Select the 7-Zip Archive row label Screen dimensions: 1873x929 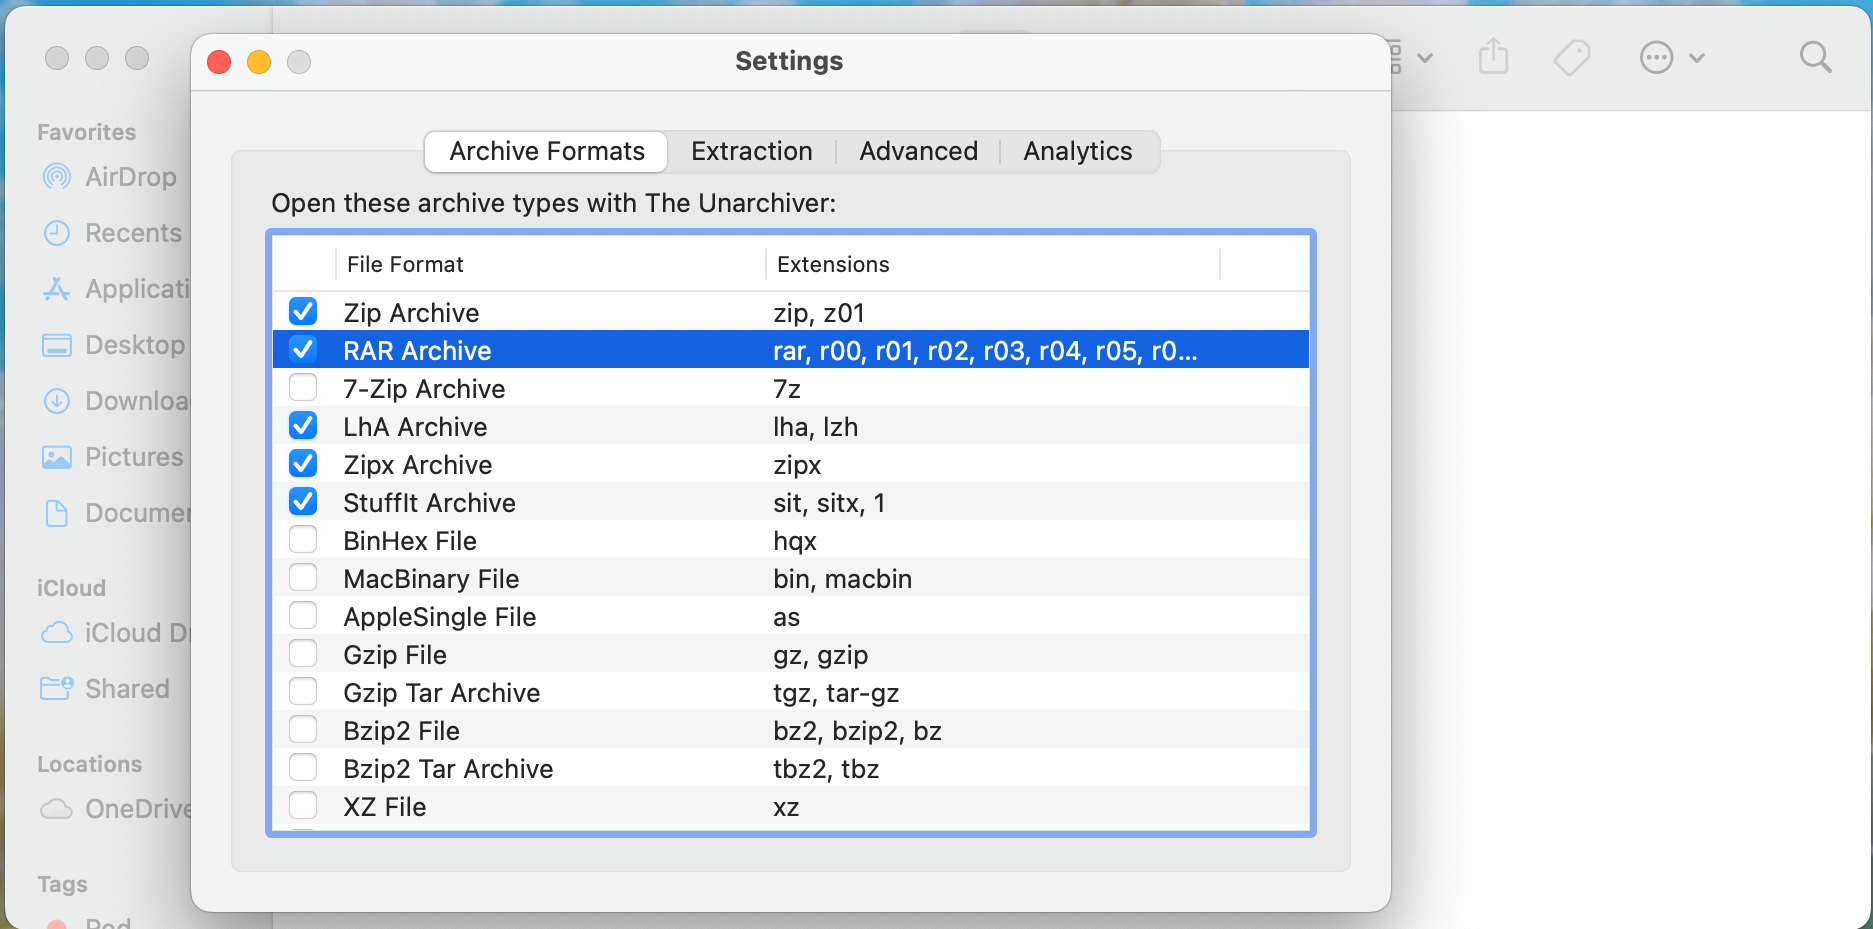tap(424, 389)
